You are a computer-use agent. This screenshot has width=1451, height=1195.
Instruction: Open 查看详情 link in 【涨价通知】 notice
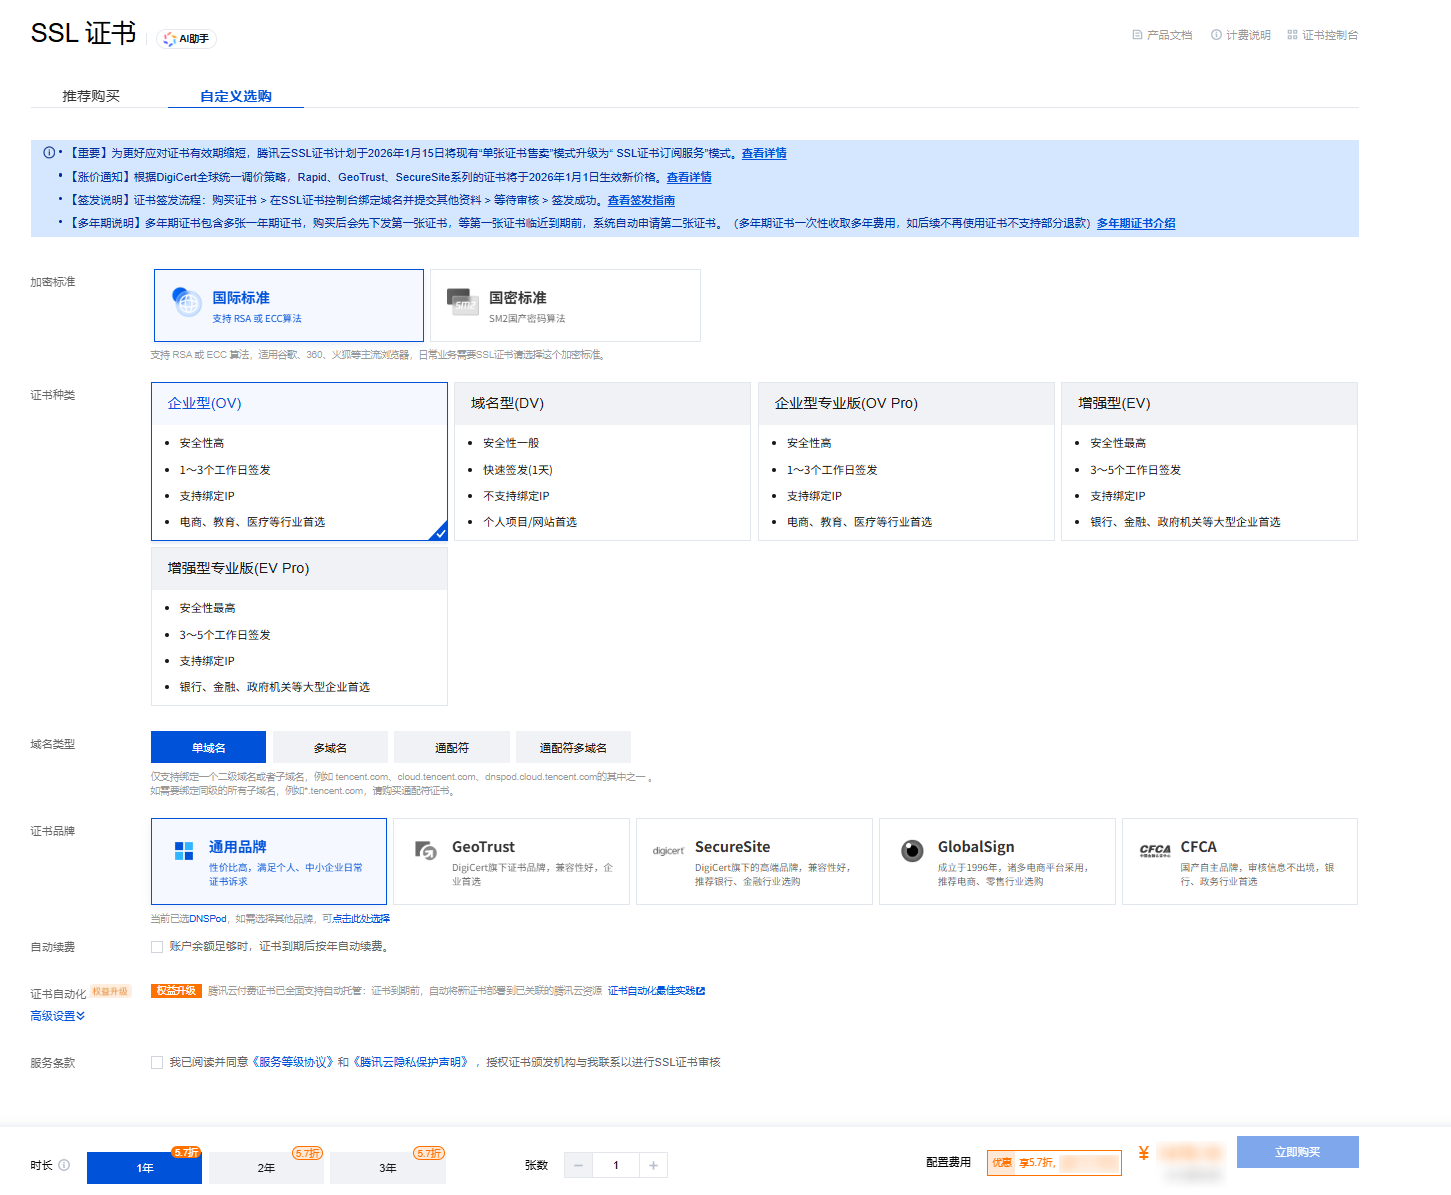click(x=689, y=177)
